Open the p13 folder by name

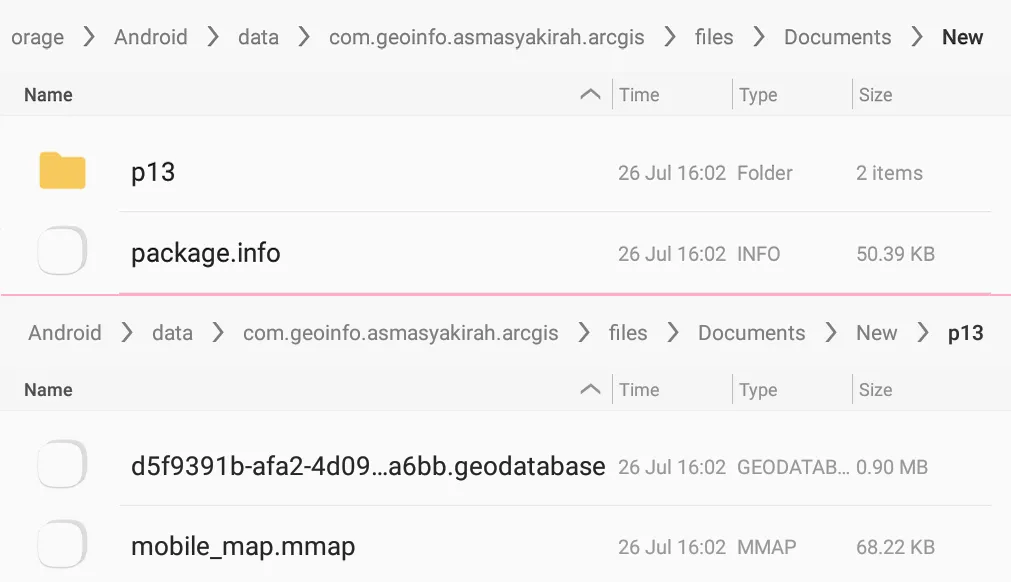click(153, 173)
